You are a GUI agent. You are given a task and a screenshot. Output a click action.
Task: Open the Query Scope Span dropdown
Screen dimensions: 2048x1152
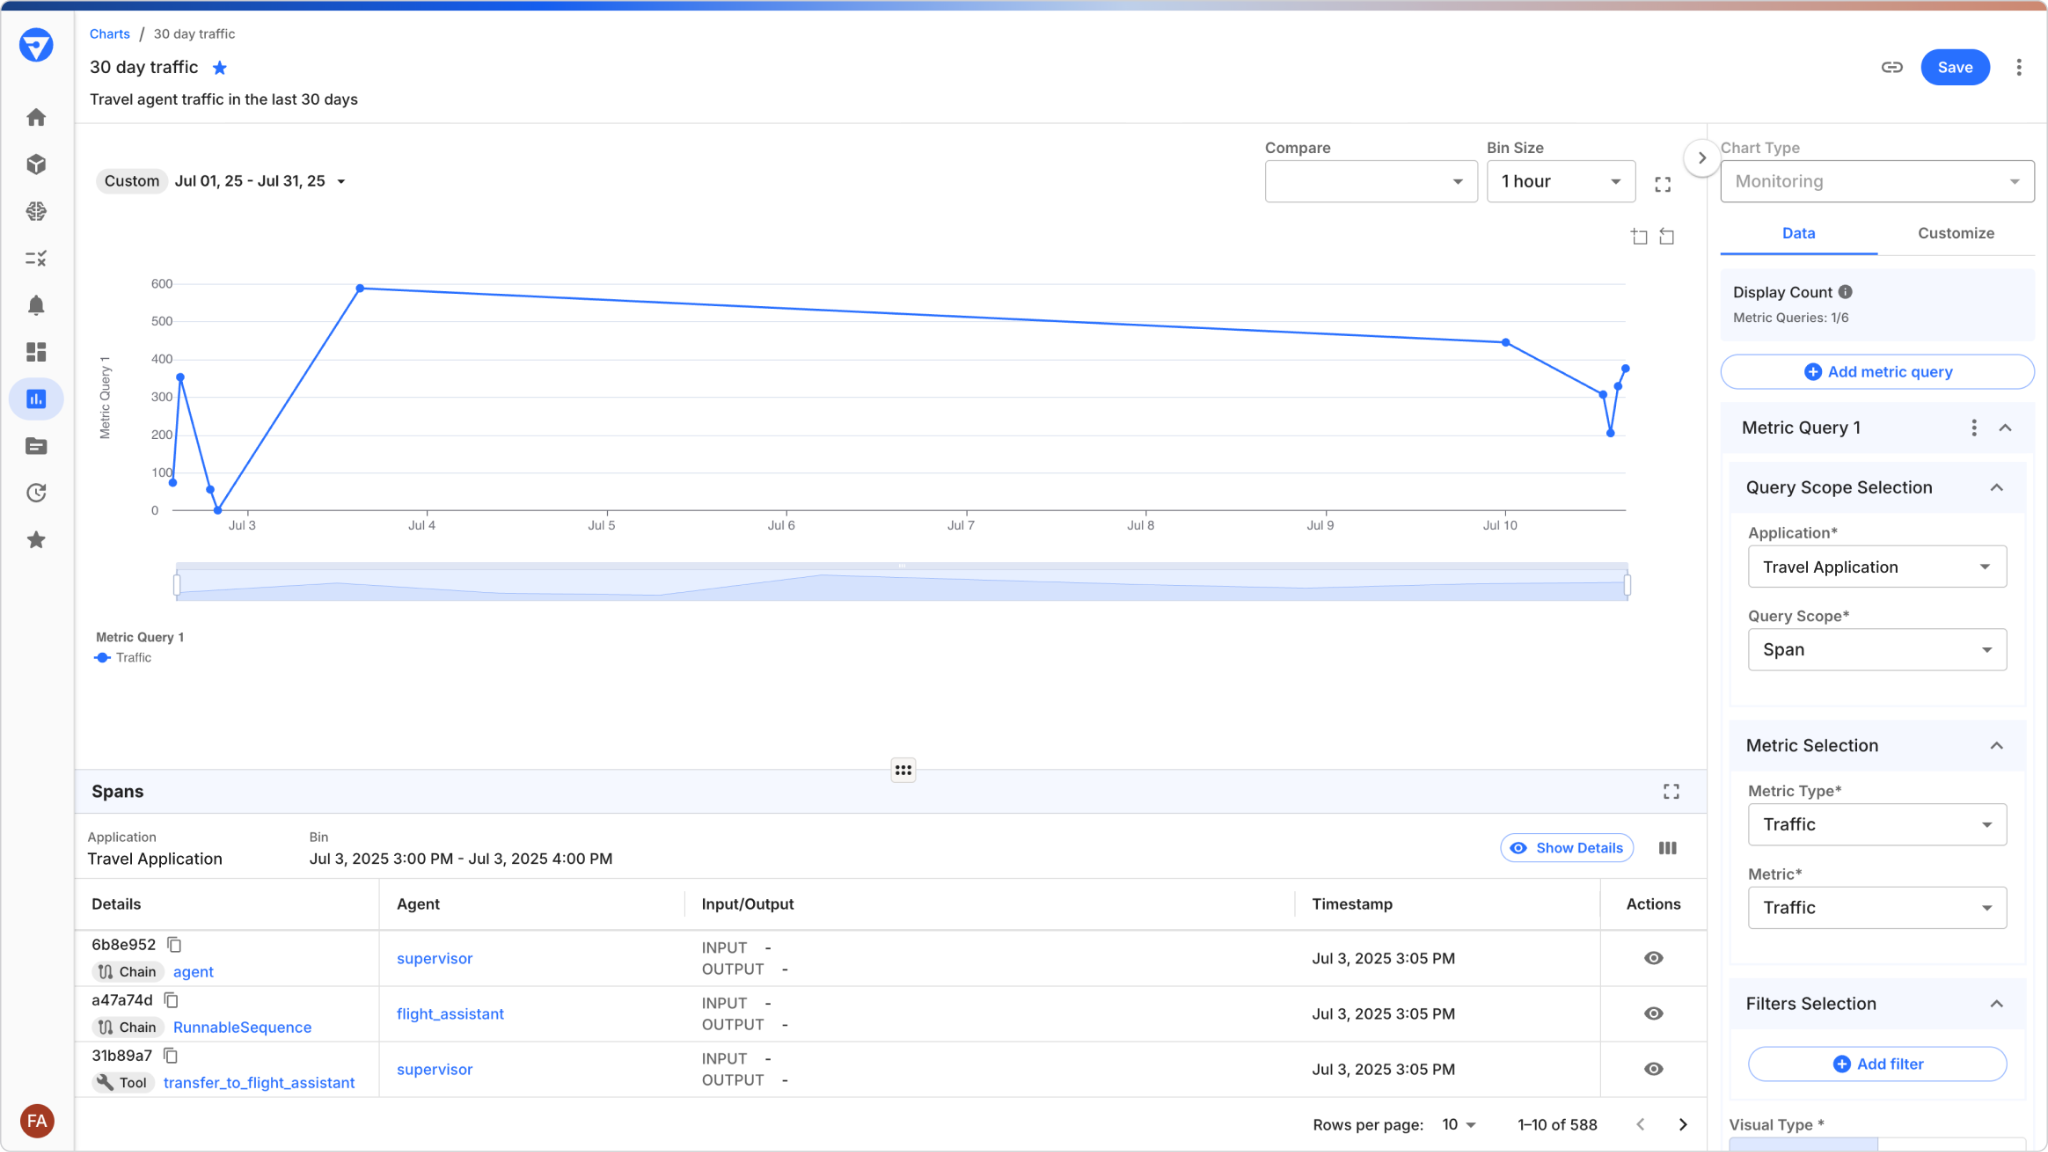(x=1876, y=650)
